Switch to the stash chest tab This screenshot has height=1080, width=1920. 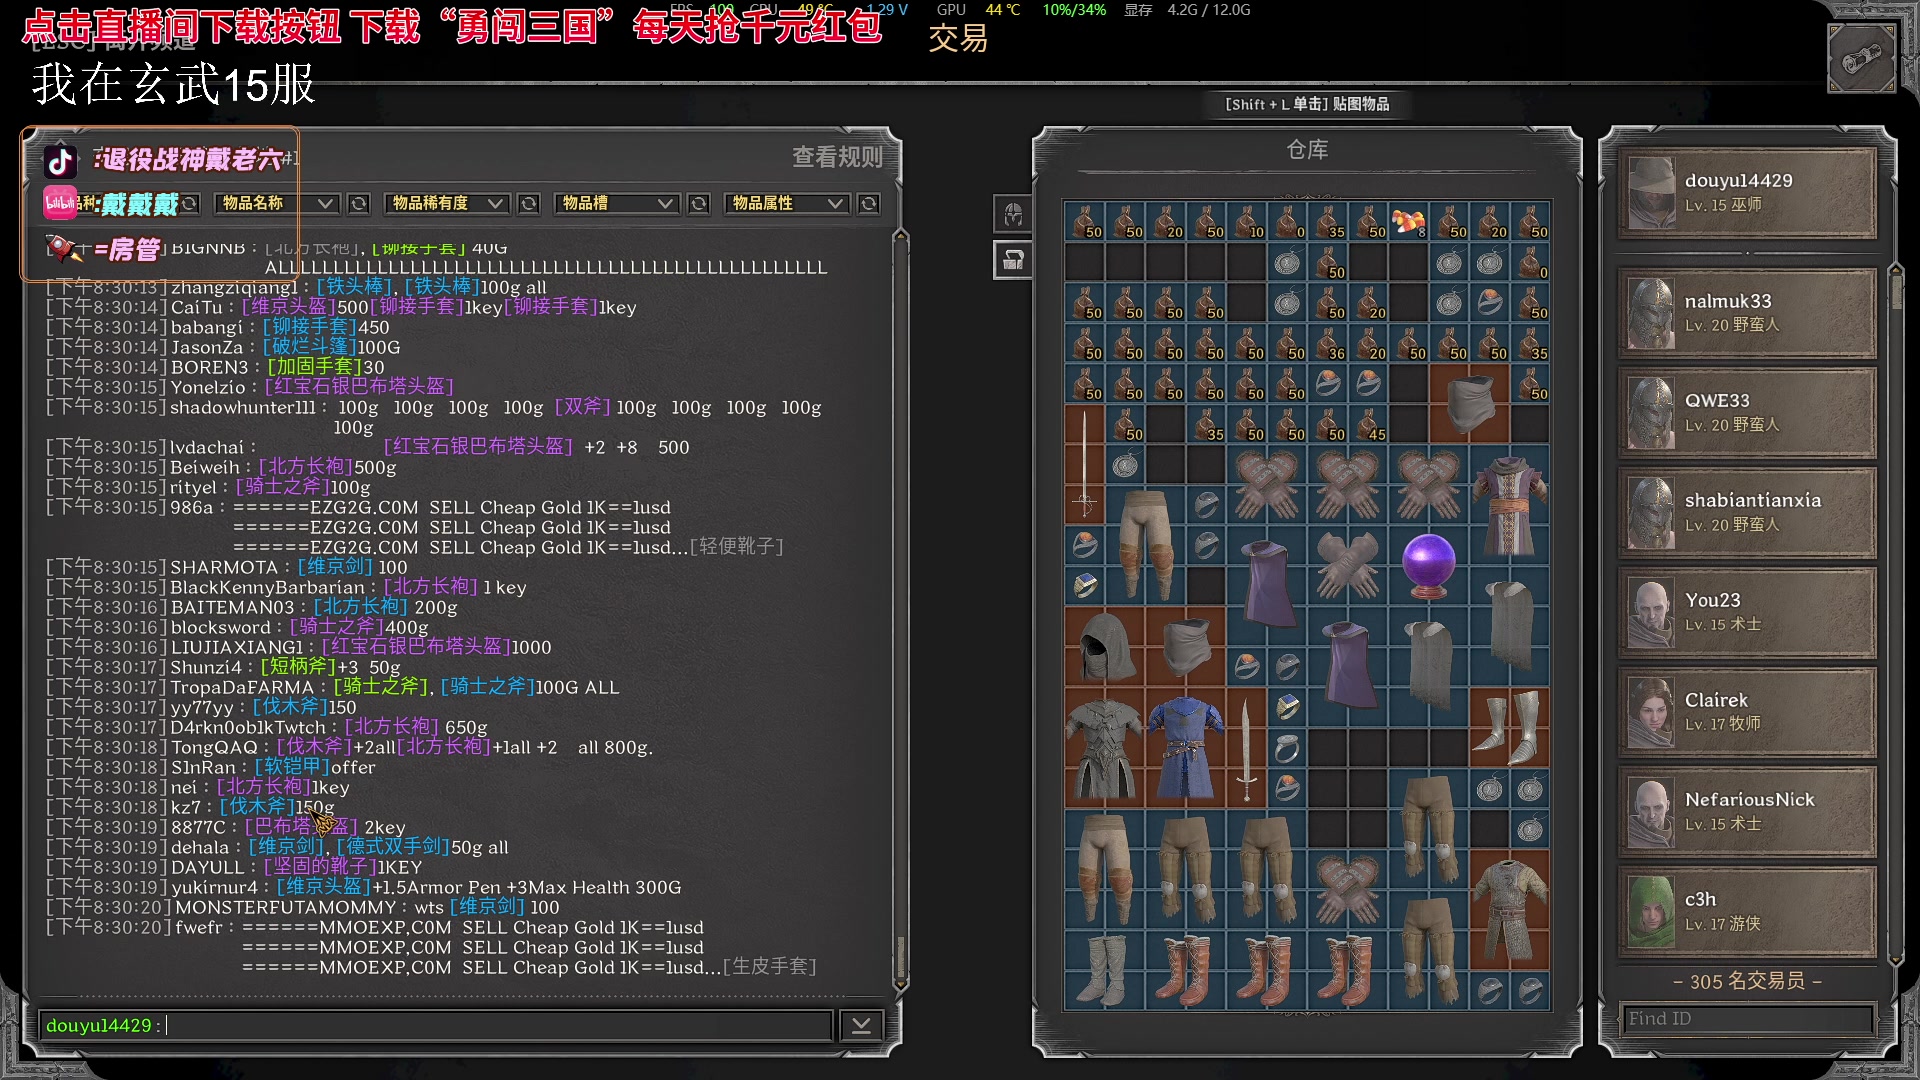coord(1013,260)
